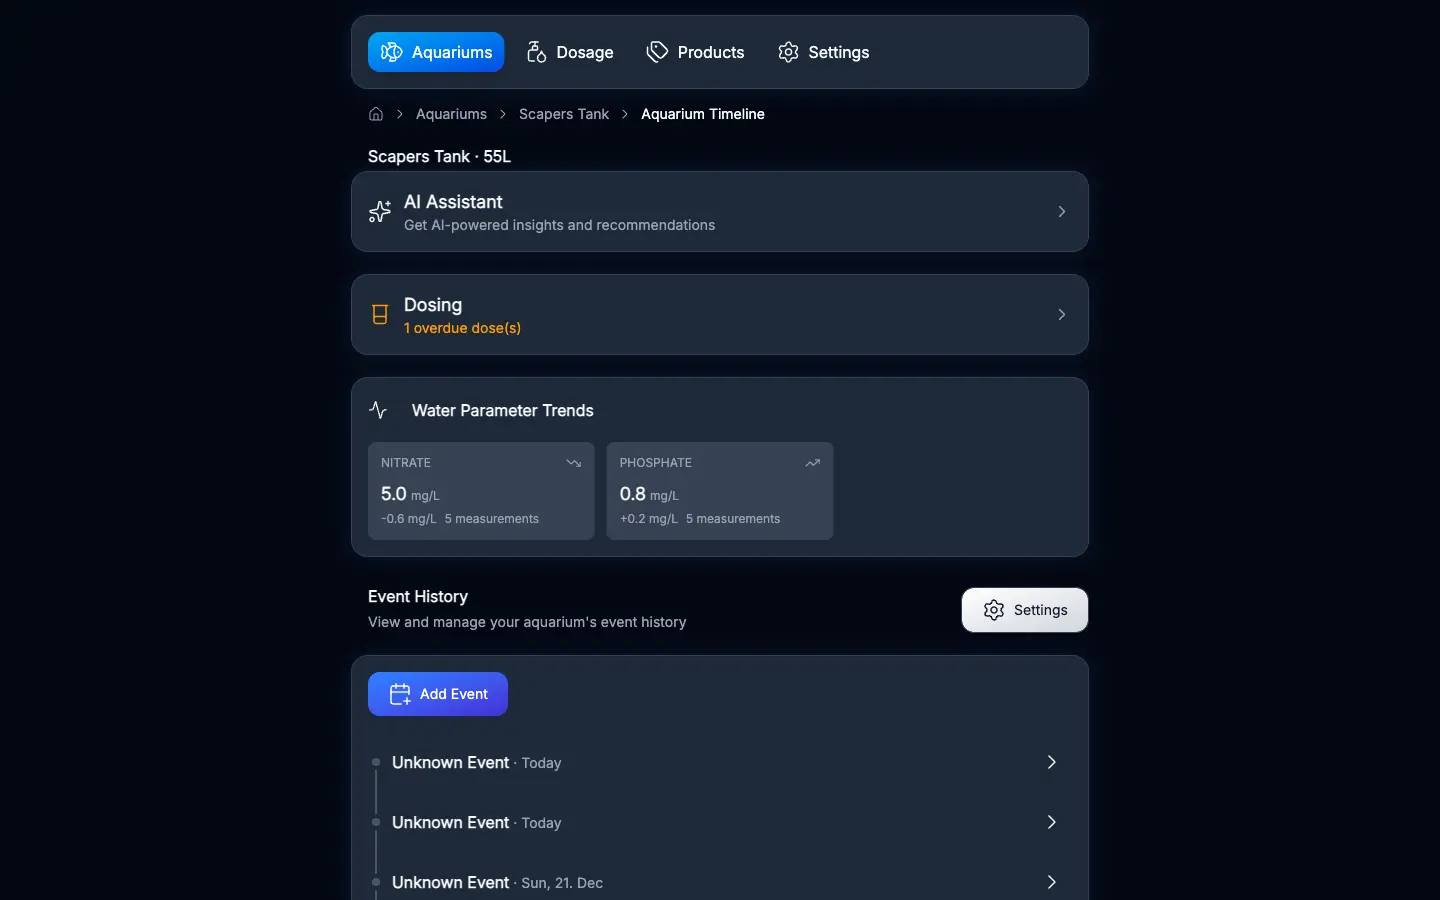1440x900 pixels.
Task: Click the home icon in the breadcrumb
Action: pos(375,114)
